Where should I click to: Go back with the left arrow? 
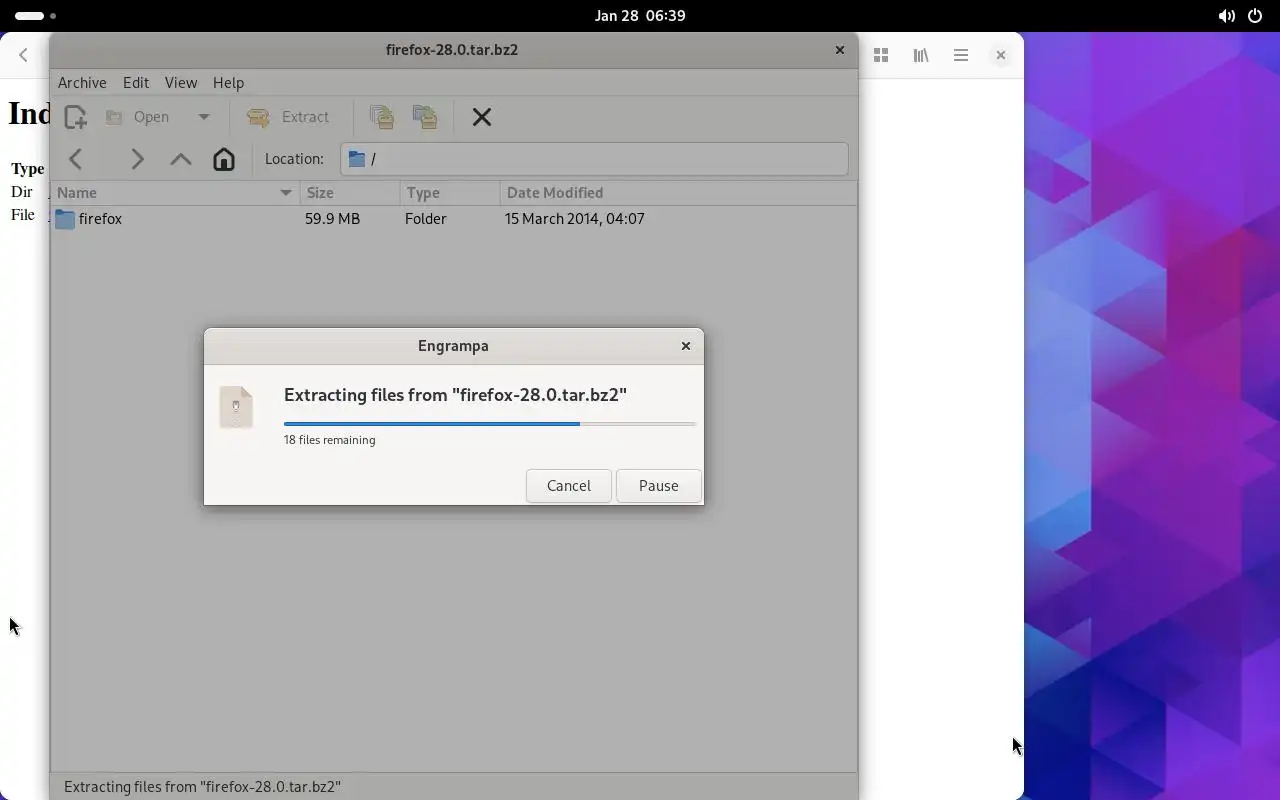(76, 159)
